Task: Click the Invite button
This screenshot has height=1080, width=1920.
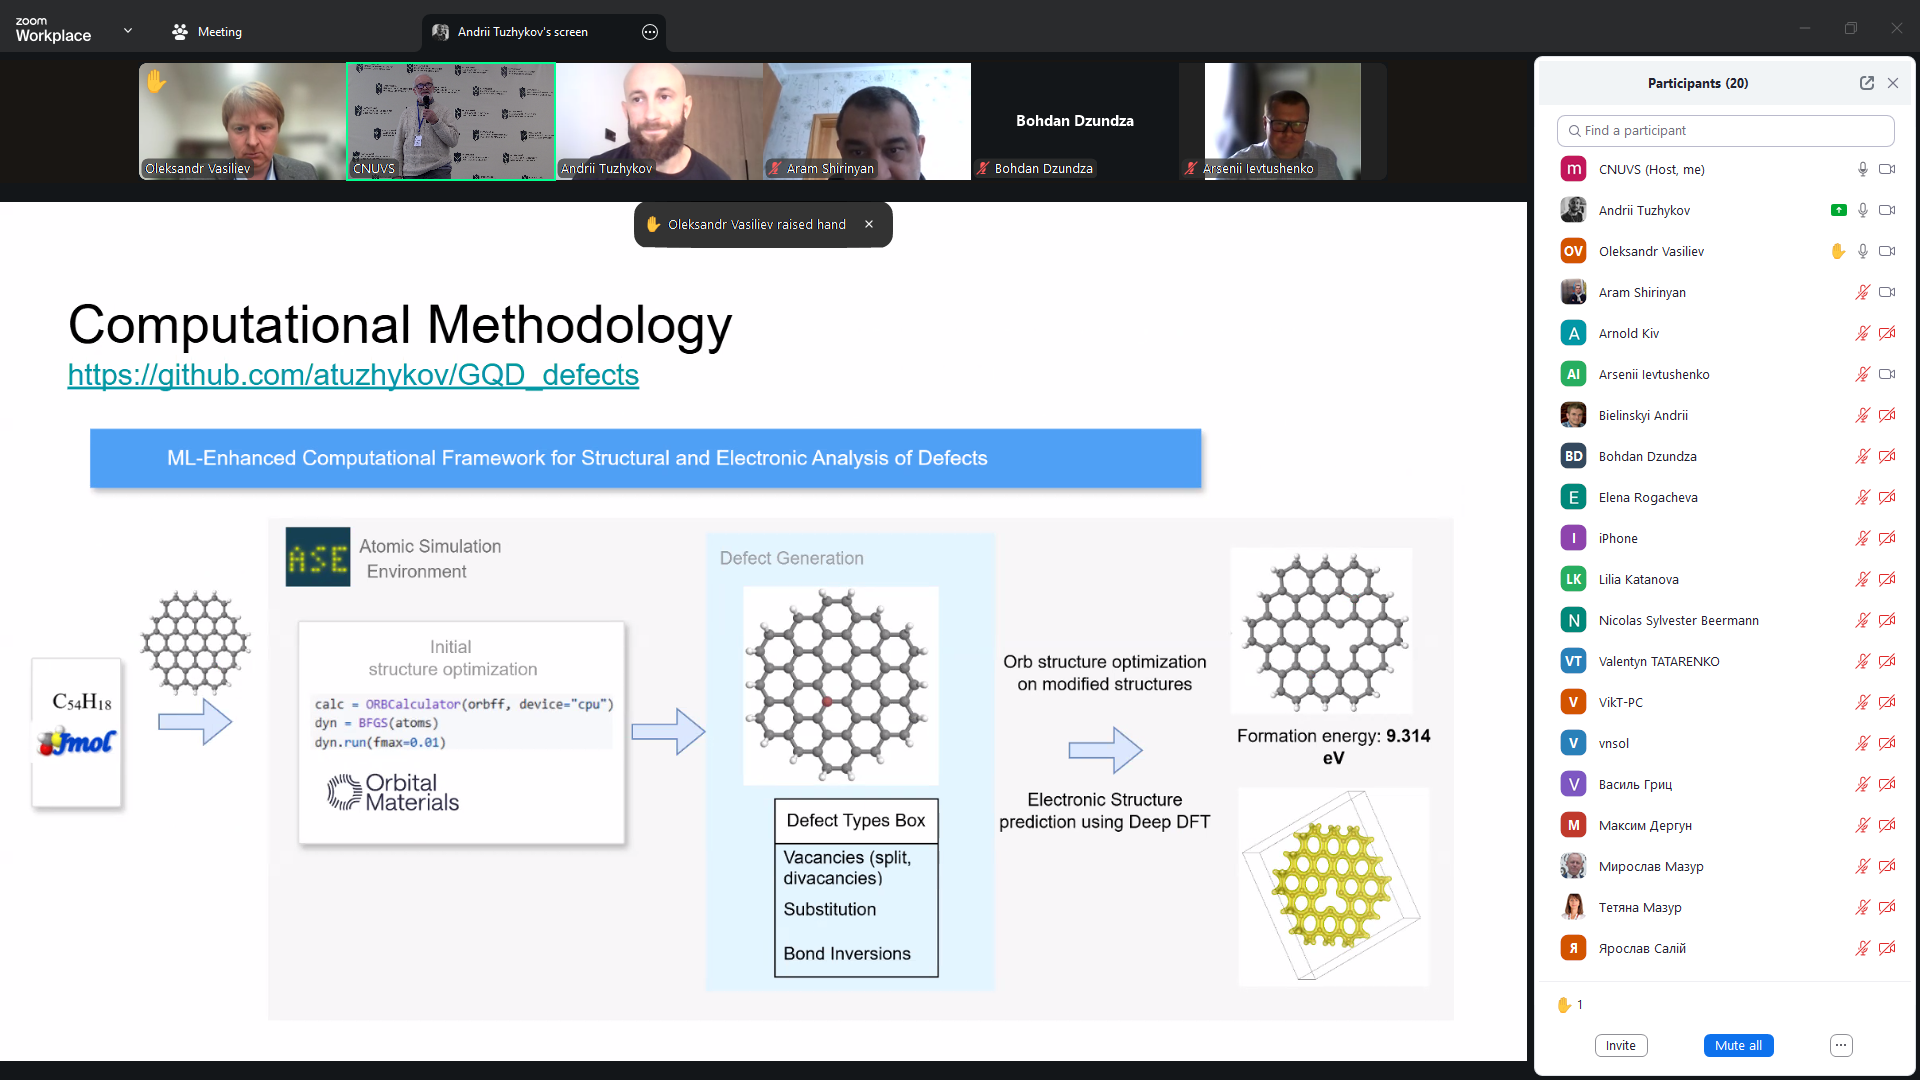Action: (x=1620, y=1045)
